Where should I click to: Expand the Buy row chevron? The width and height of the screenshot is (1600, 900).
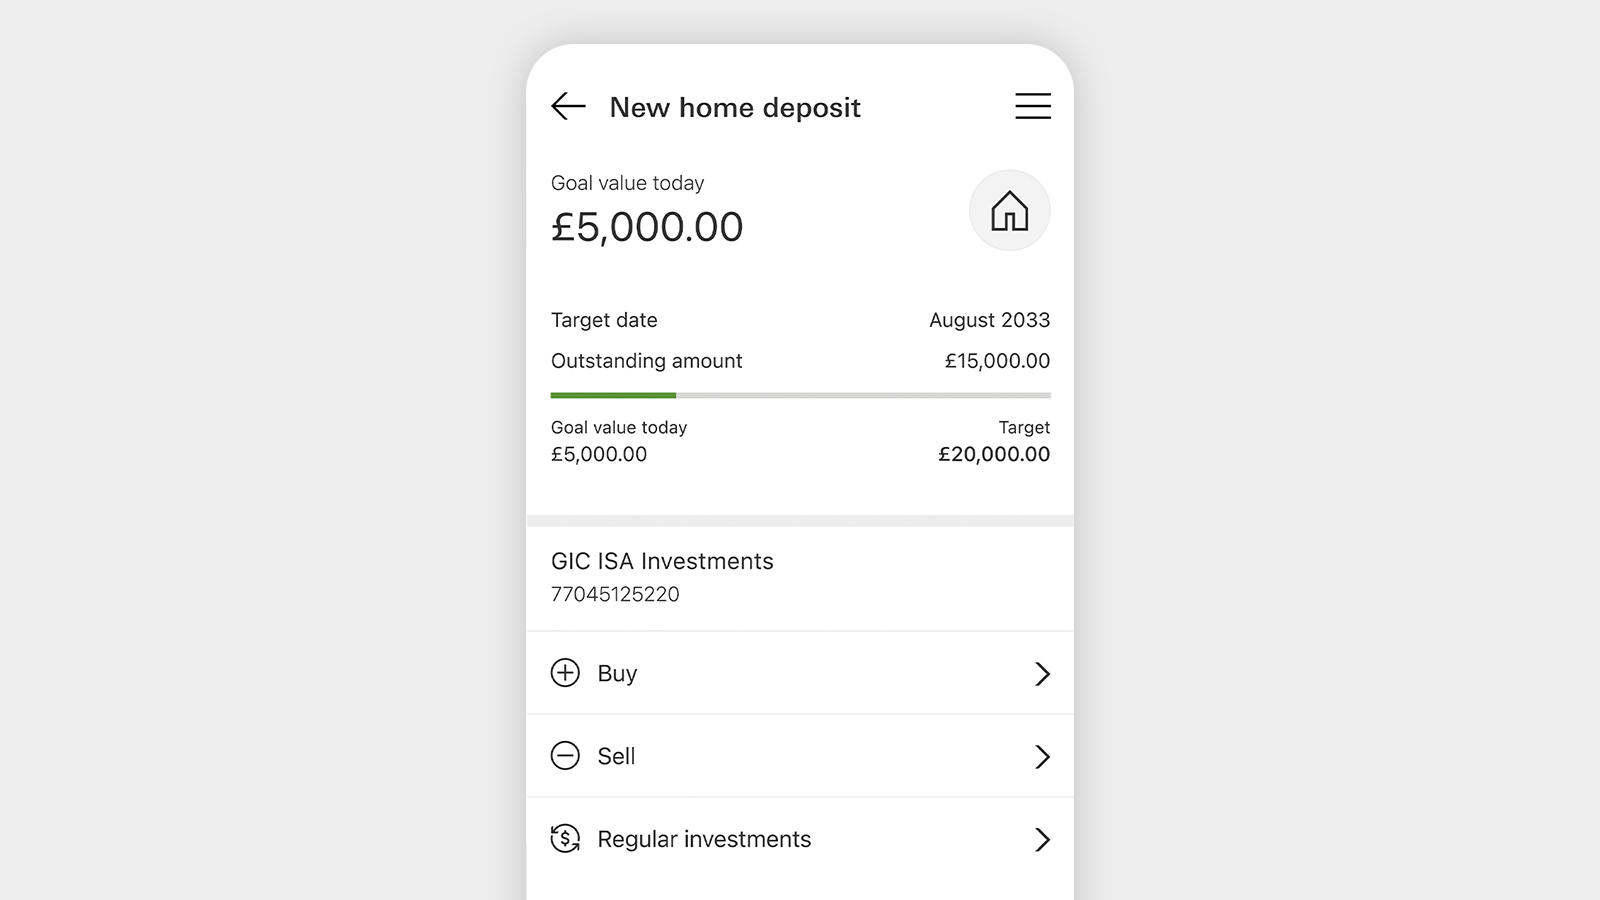click(1042, 674)
